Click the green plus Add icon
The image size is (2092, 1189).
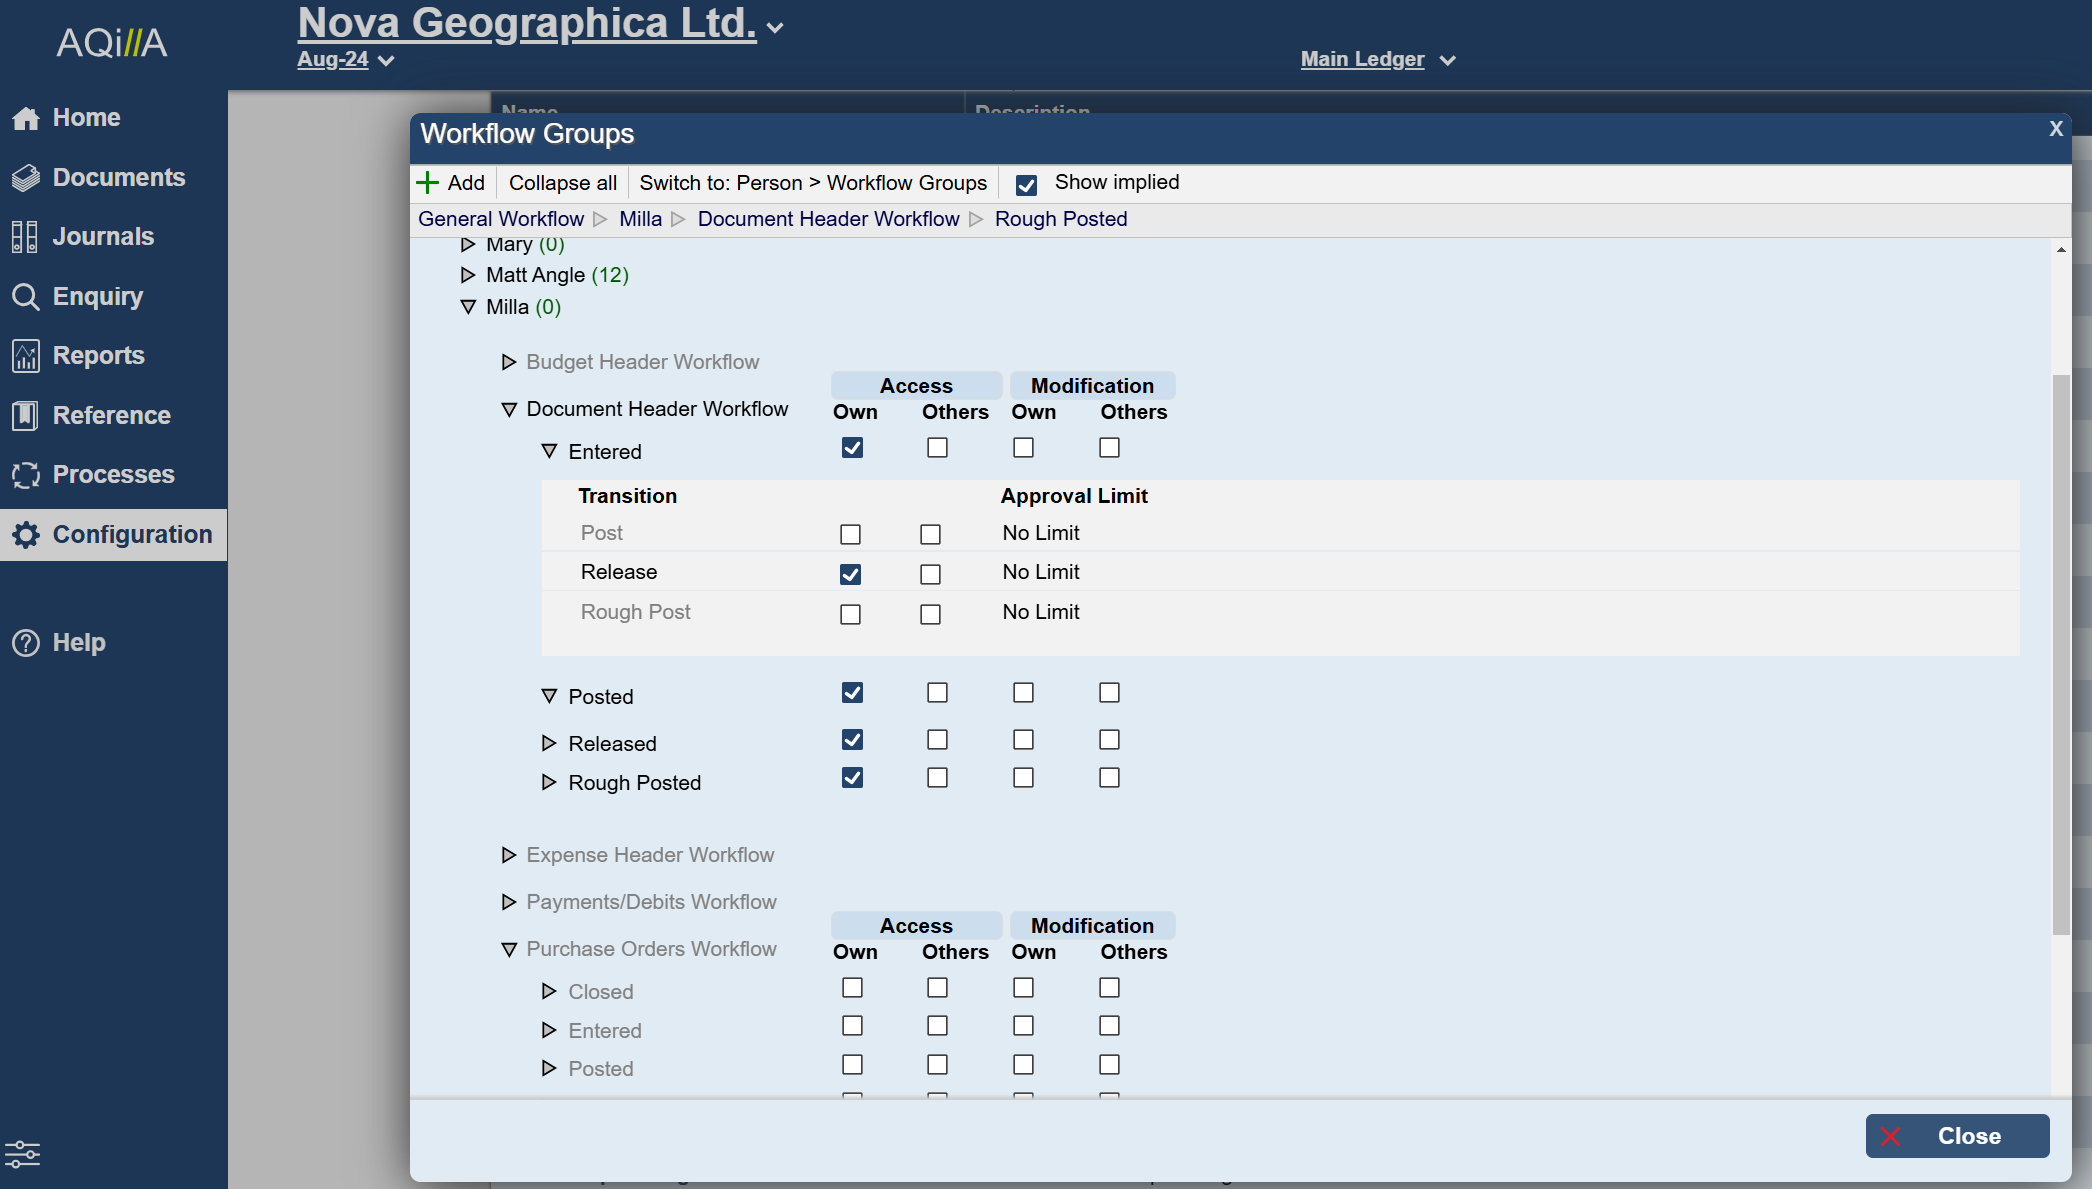tap(428, 183)
